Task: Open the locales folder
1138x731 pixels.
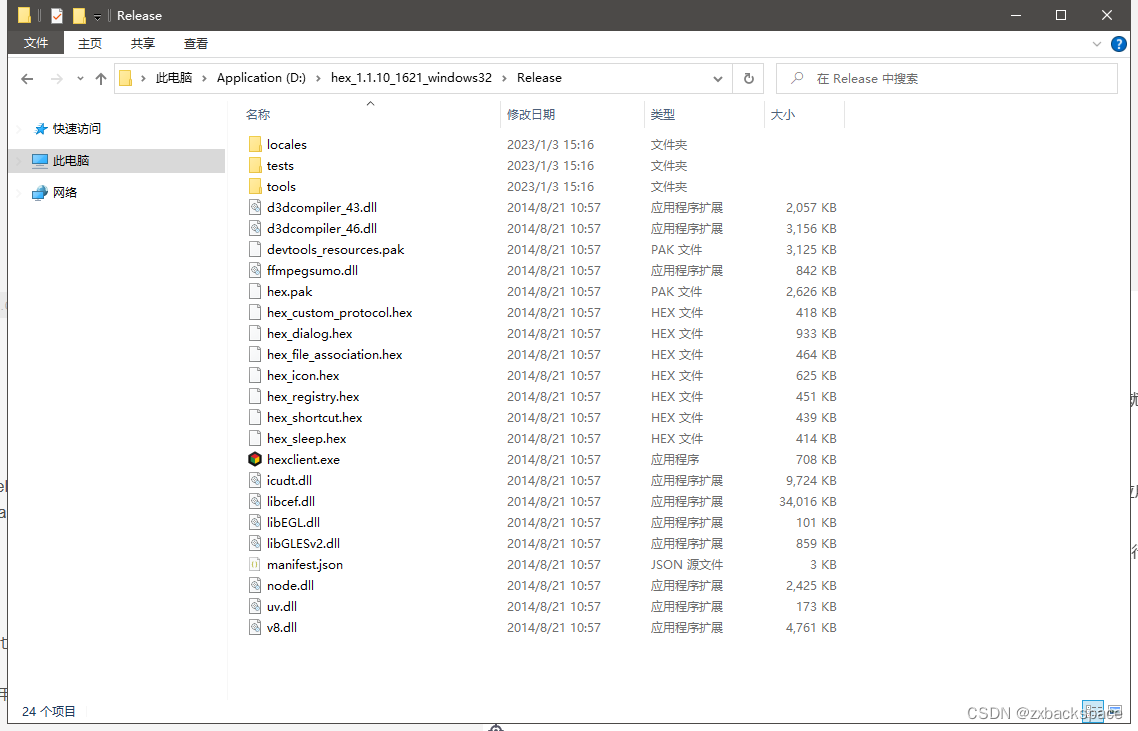Action: click(287, 144)
